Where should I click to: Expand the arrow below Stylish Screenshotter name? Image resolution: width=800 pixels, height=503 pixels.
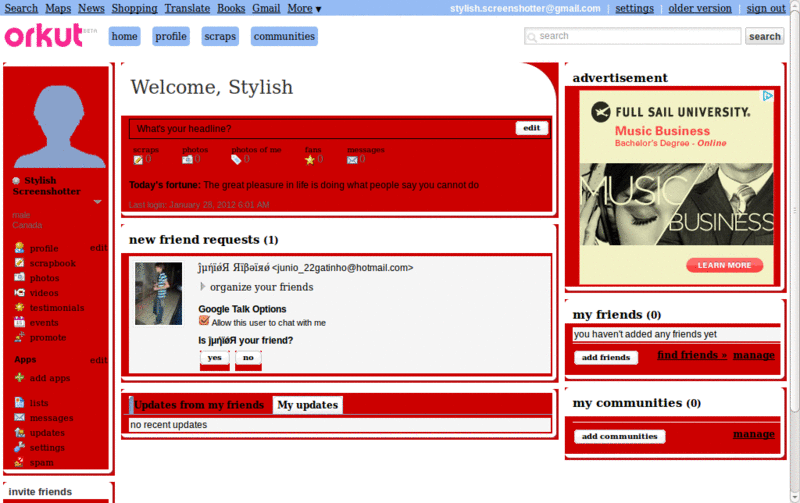click(x=97, y=202)
